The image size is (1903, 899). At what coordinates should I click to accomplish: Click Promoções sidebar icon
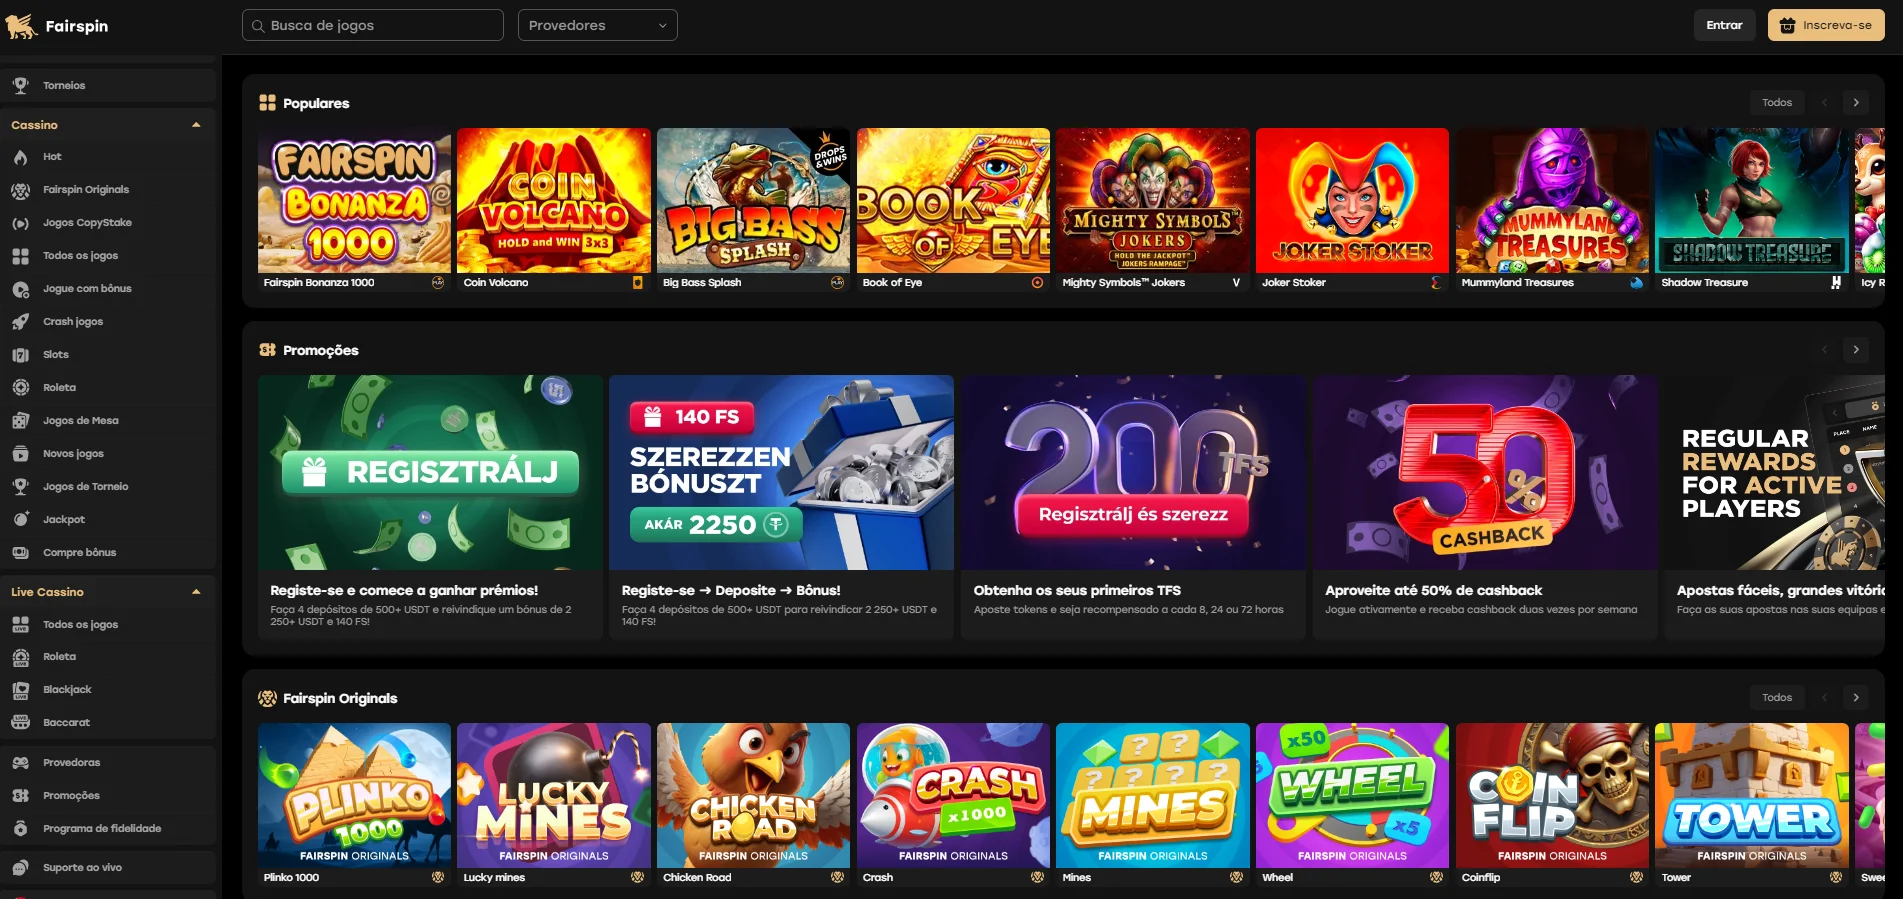(x=20, y=796)
